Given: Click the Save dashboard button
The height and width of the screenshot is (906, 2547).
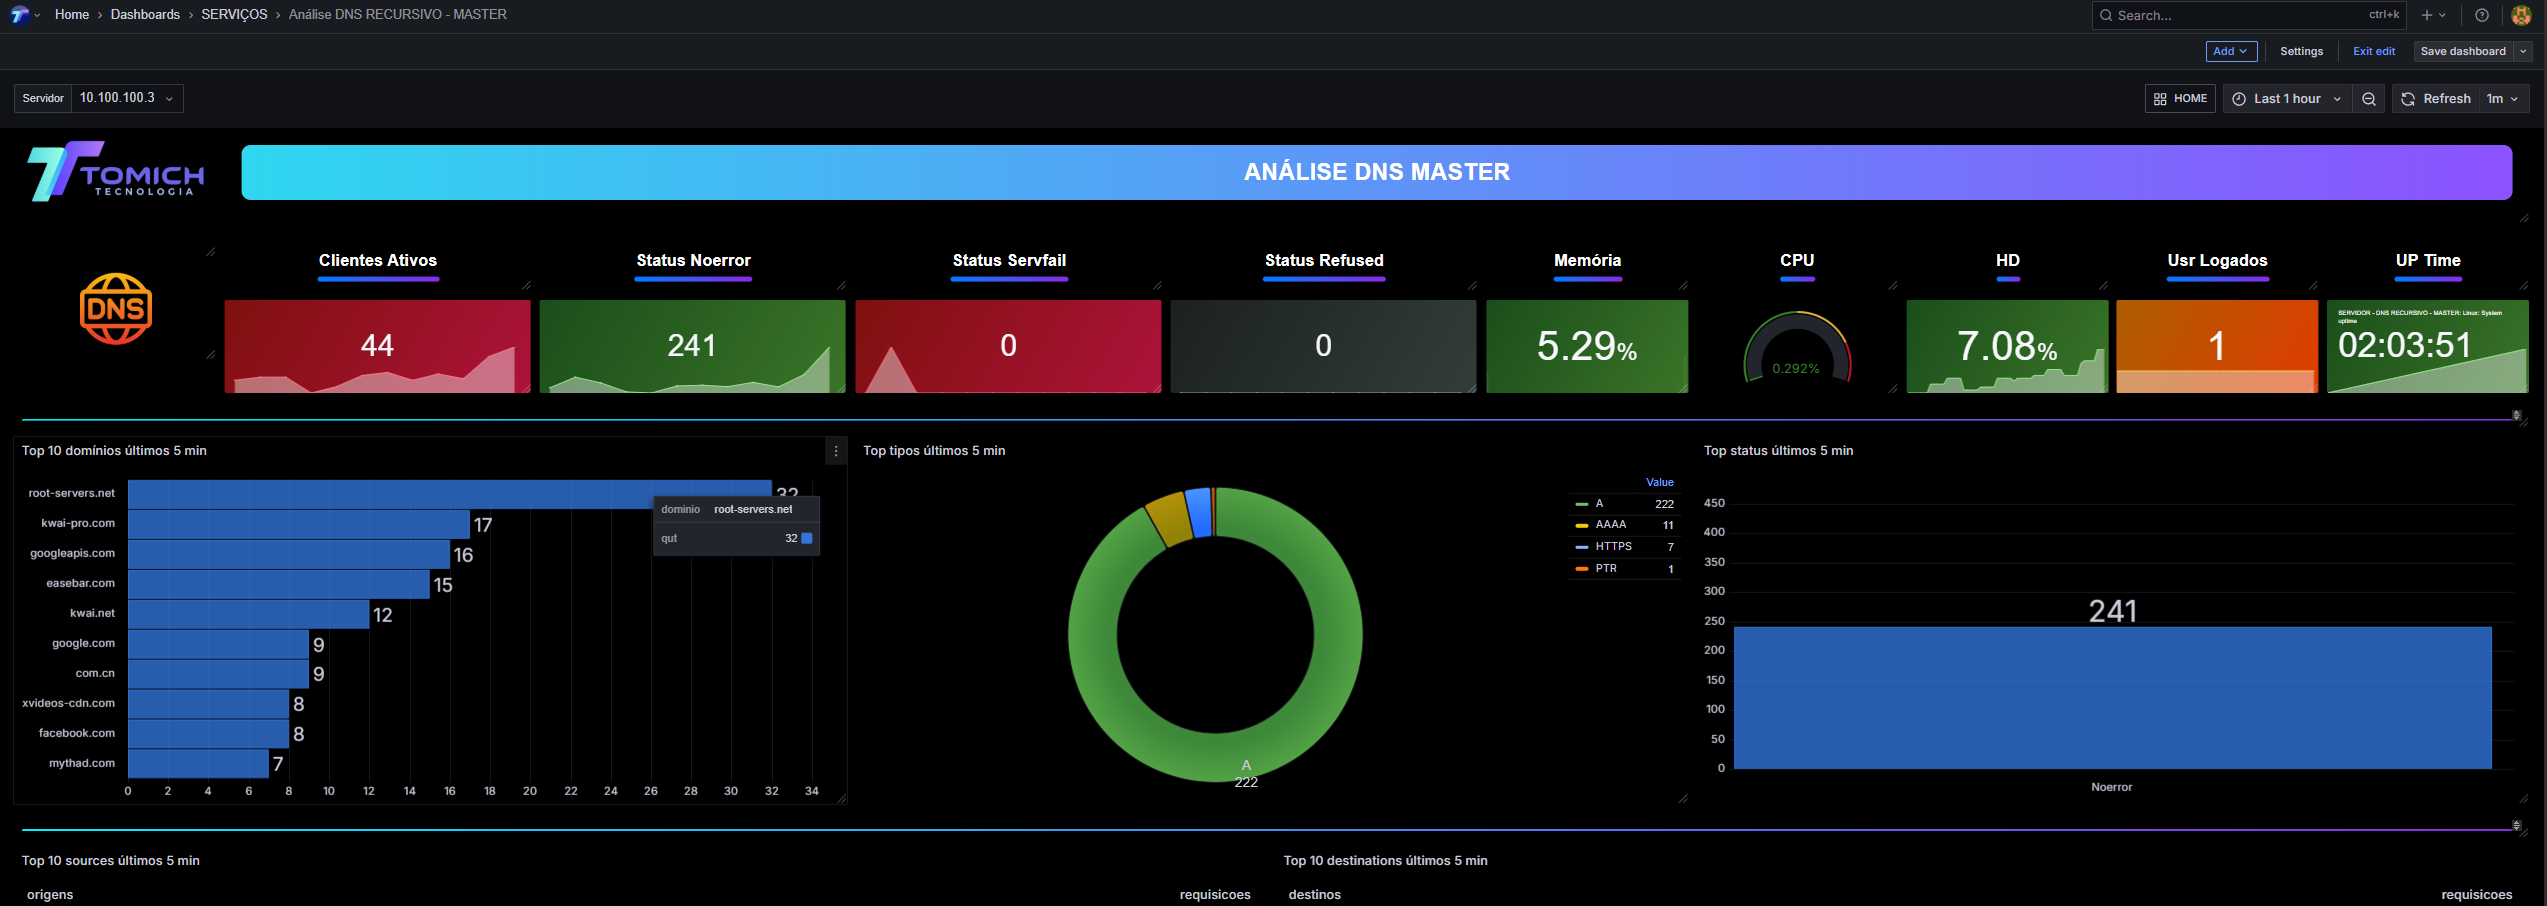Looking at the screenshot, I should tap(2463, 51).
